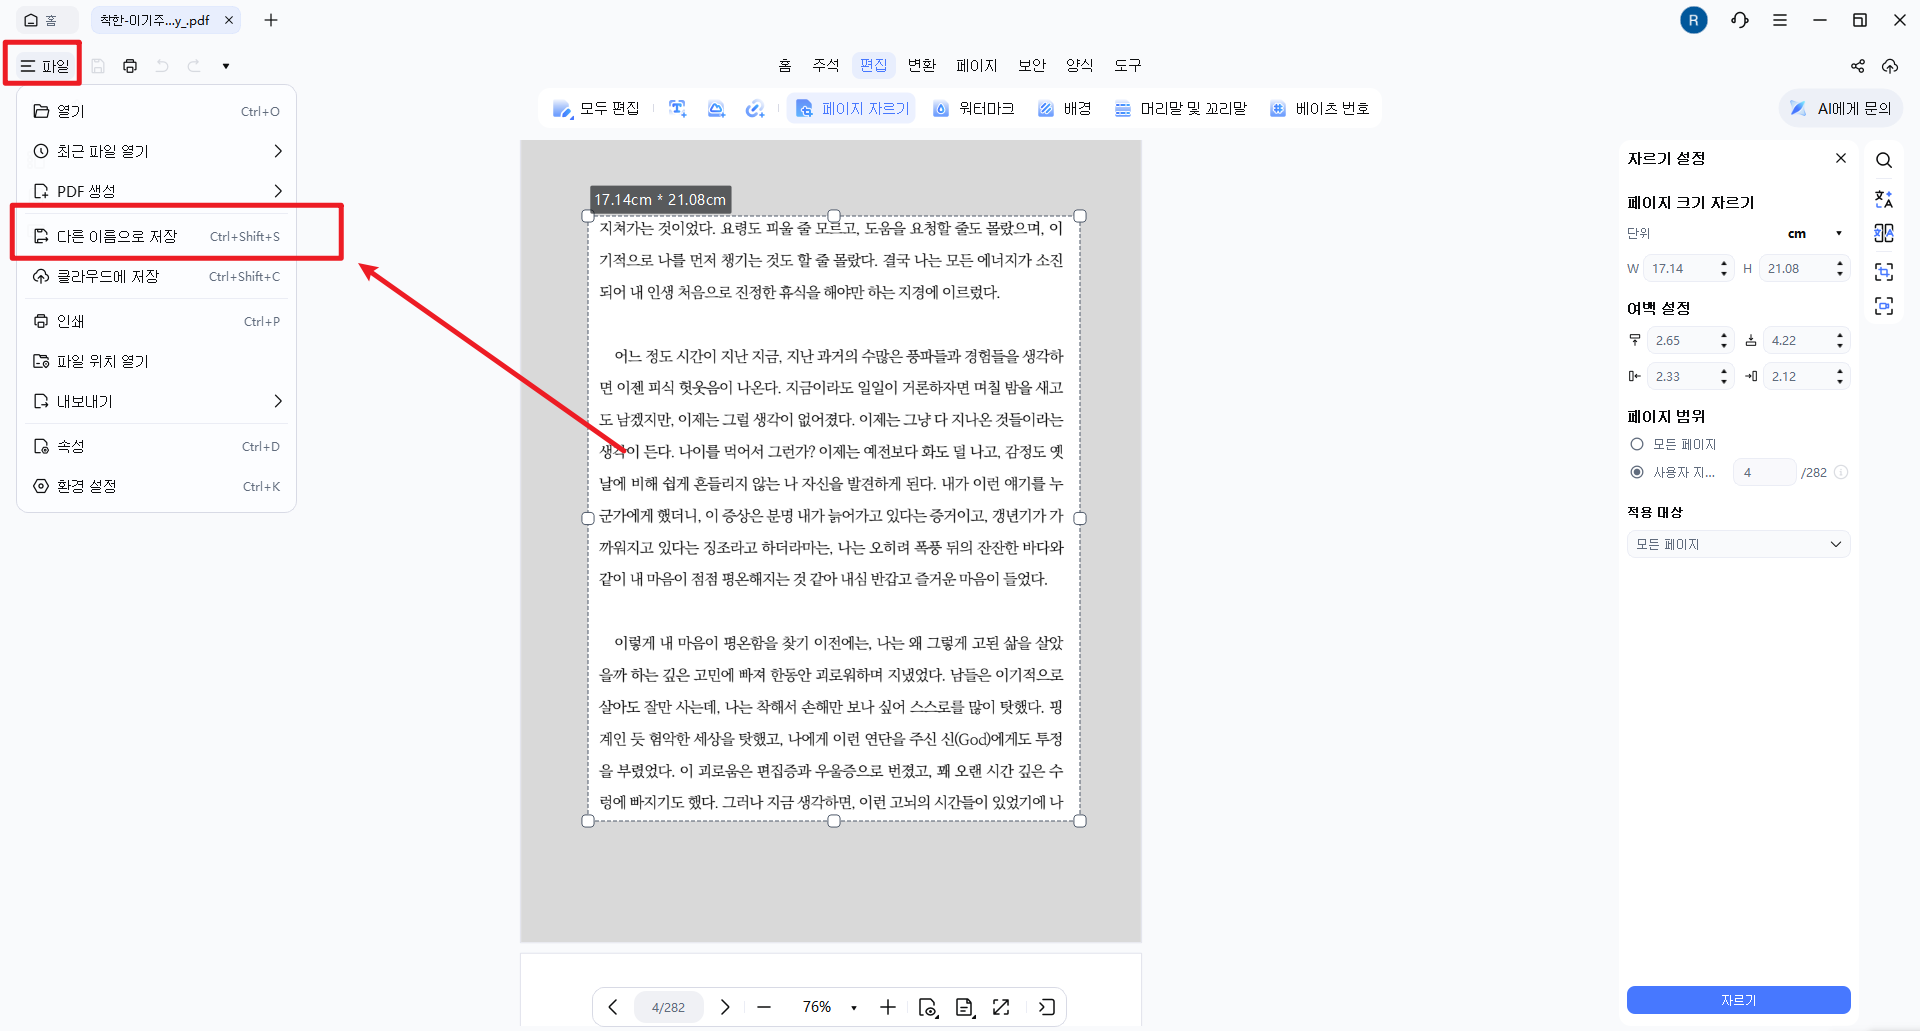Screen dimensions: 1920x1031
Task: Click the add image icon in edit toolbar
Action: 716,108
